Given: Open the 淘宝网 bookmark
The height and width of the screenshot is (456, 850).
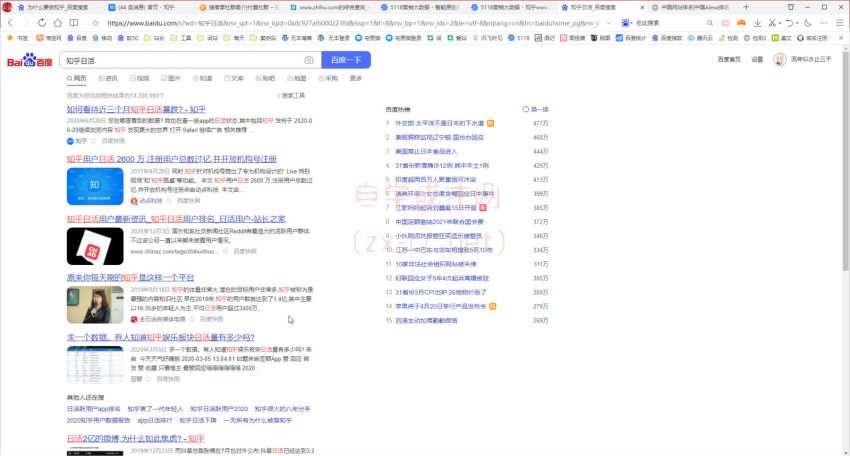Looking at the screenshot, I should pos(48,38).
